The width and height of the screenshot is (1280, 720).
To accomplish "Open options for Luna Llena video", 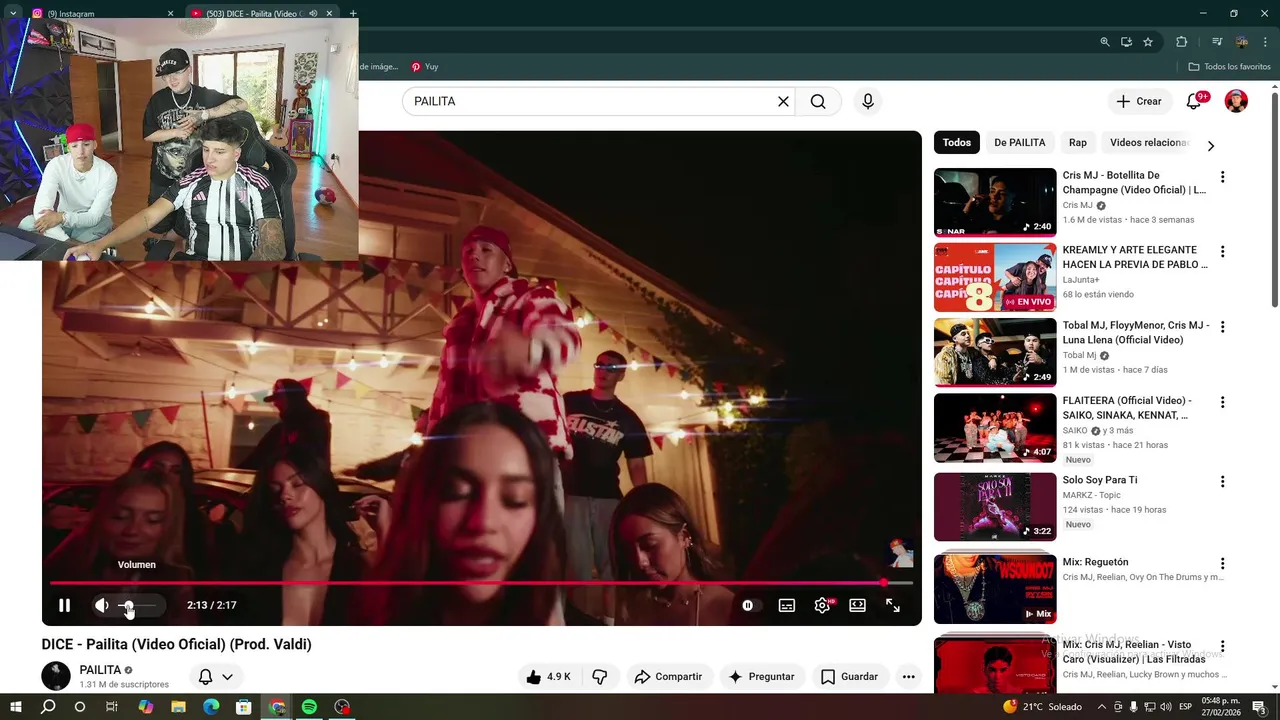I will coord(1222,327).
